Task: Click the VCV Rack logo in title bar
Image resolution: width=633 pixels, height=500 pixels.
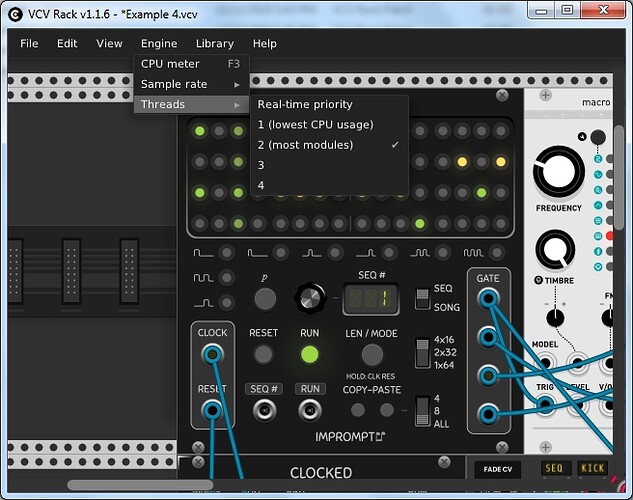Action: (15, 15)
